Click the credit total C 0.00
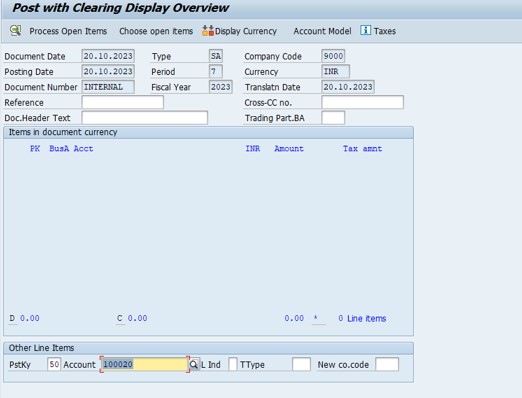The image size is (522, 398). click(x=132, y=318)
